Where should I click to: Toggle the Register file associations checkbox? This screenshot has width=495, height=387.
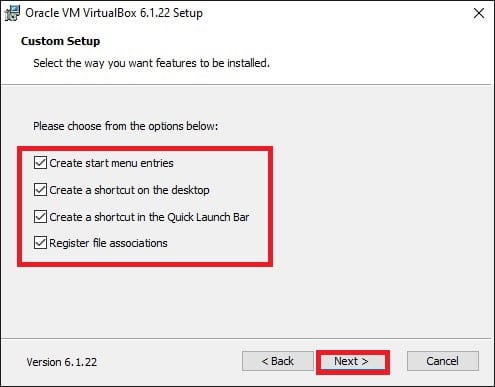click(40, 243)
